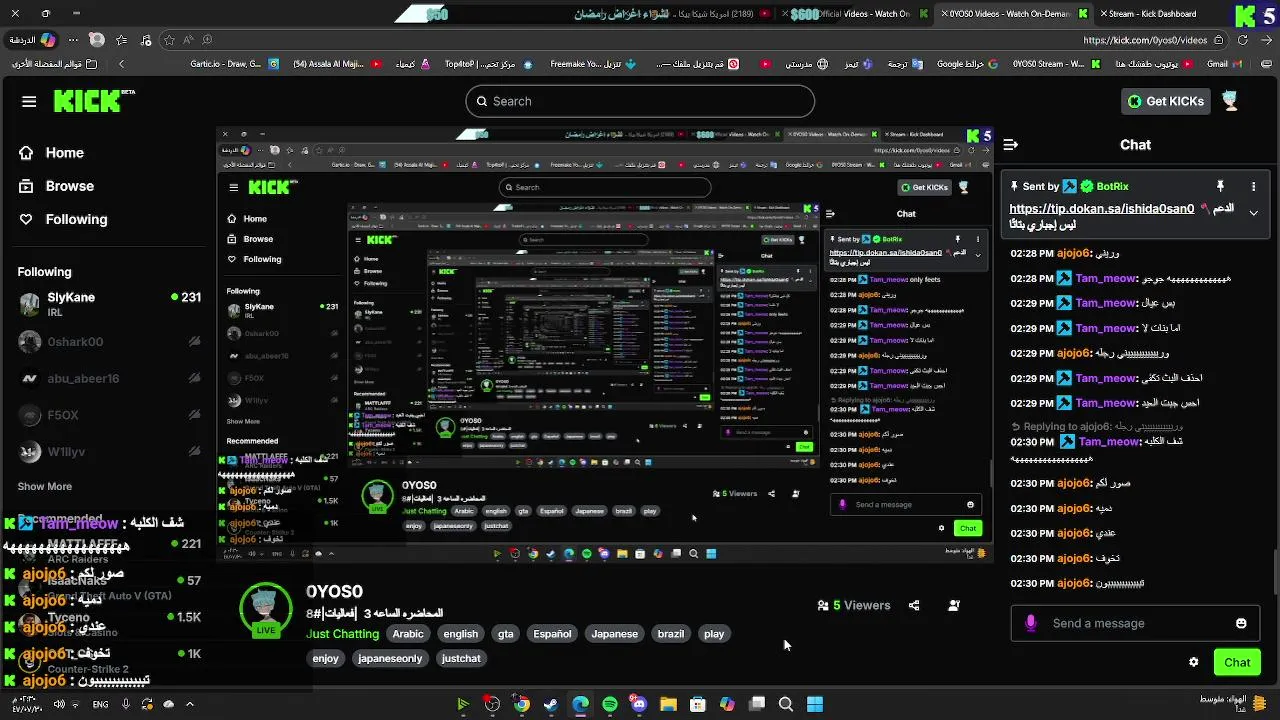
Task: Open taskbar Search magnifier
Action: coord(786,704)
